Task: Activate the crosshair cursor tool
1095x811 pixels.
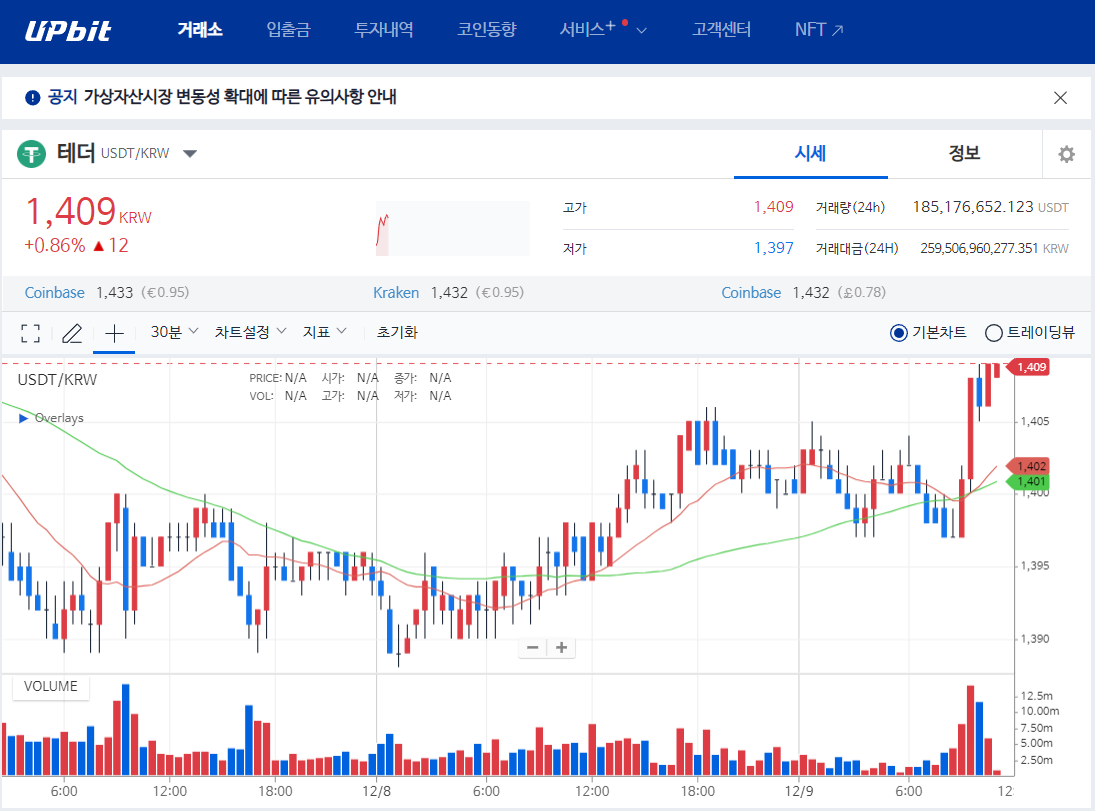Action: [x=114, y=333]
